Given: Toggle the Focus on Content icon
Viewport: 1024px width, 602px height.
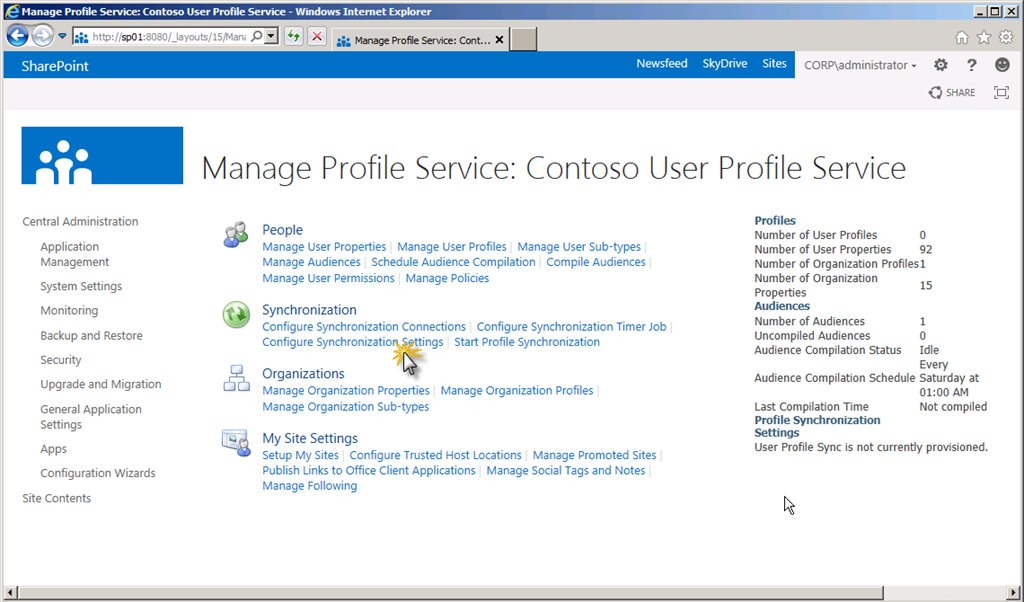Looking at the screenshot, I should click(1001, 93).
